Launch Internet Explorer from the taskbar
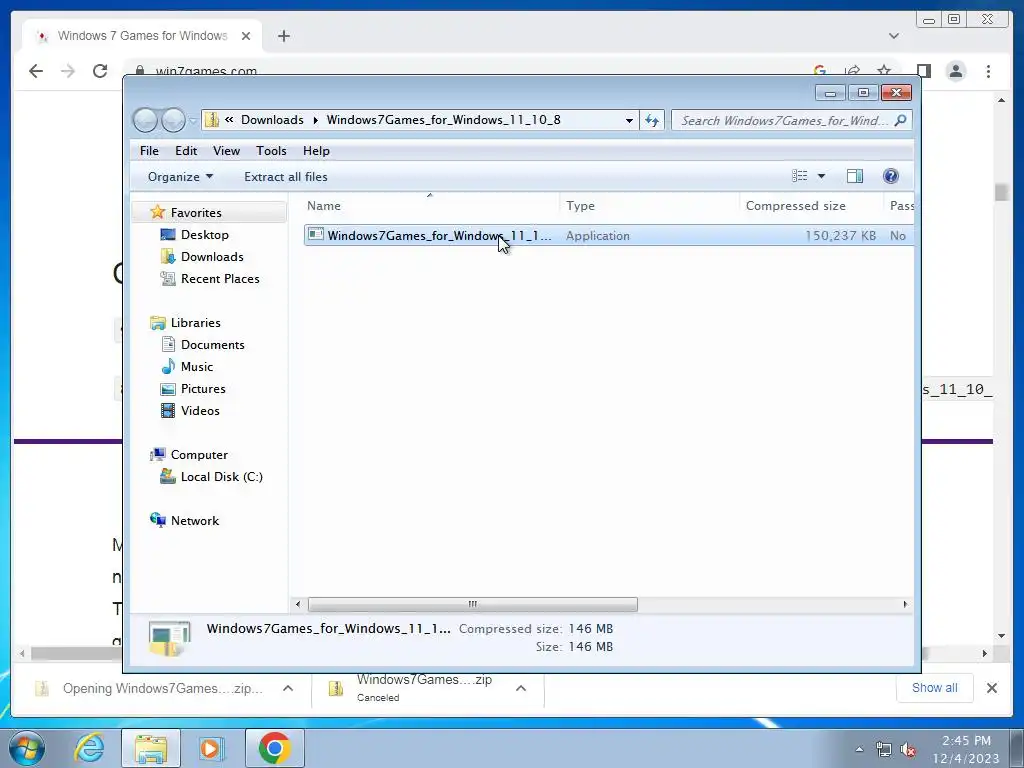This screenshot has height=768, width=1024. tap(89, 748)
